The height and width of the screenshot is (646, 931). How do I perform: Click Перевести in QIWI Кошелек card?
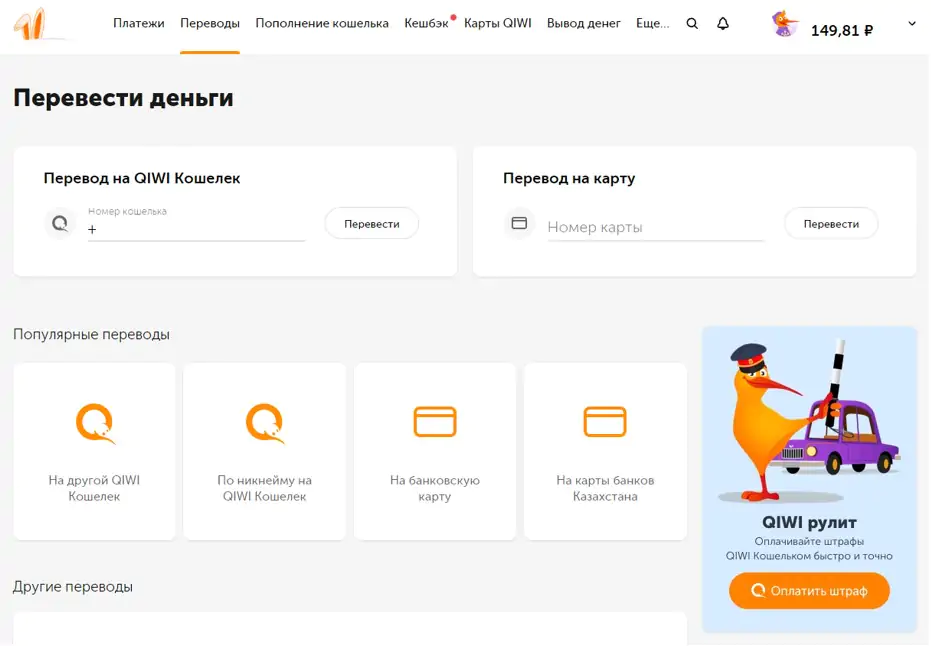click(x=372, y=224)
